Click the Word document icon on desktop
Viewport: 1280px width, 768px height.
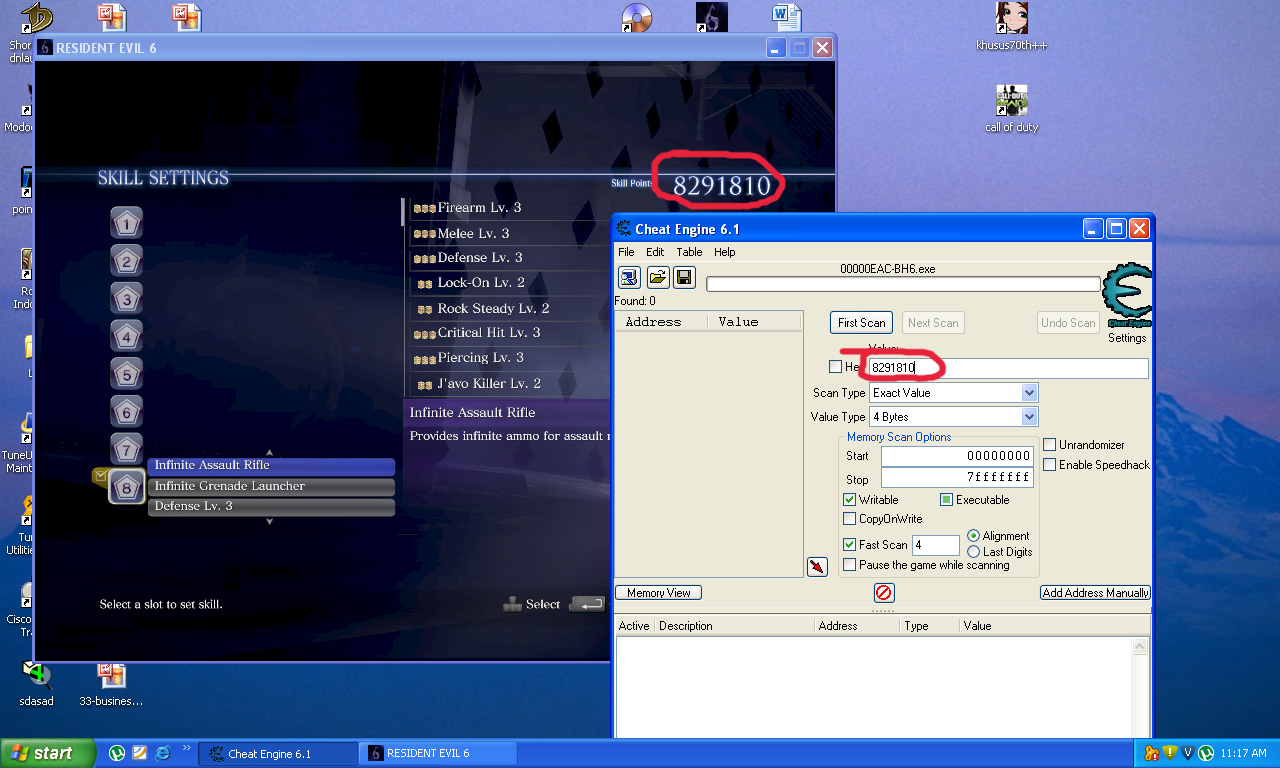coord(786,18)
